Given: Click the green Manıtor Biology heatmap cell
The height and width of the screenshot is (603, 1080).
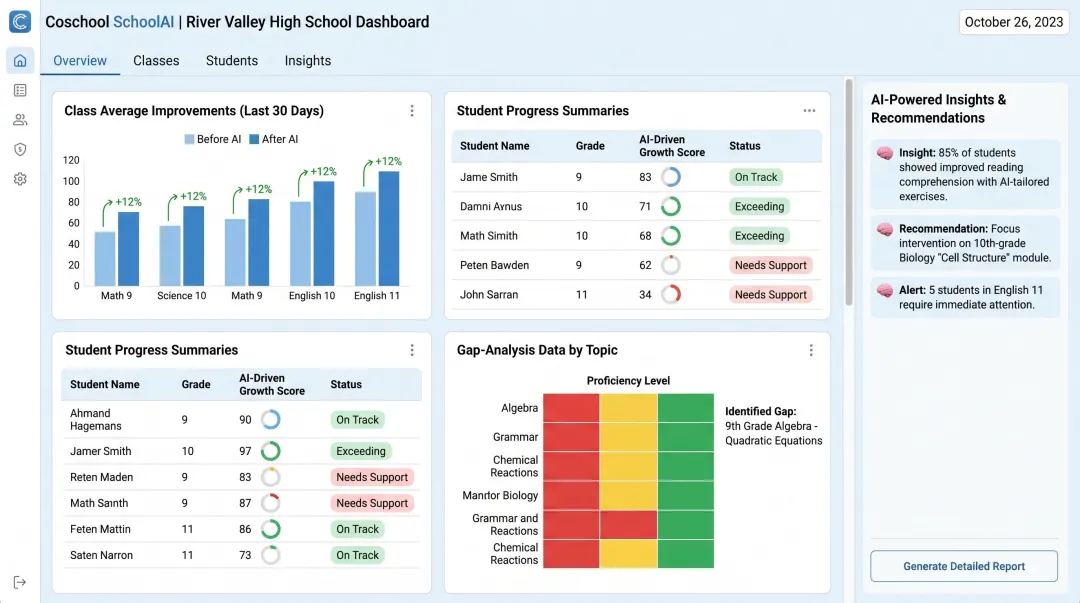Looking at the screenshot, I should [x=686, y=495].
